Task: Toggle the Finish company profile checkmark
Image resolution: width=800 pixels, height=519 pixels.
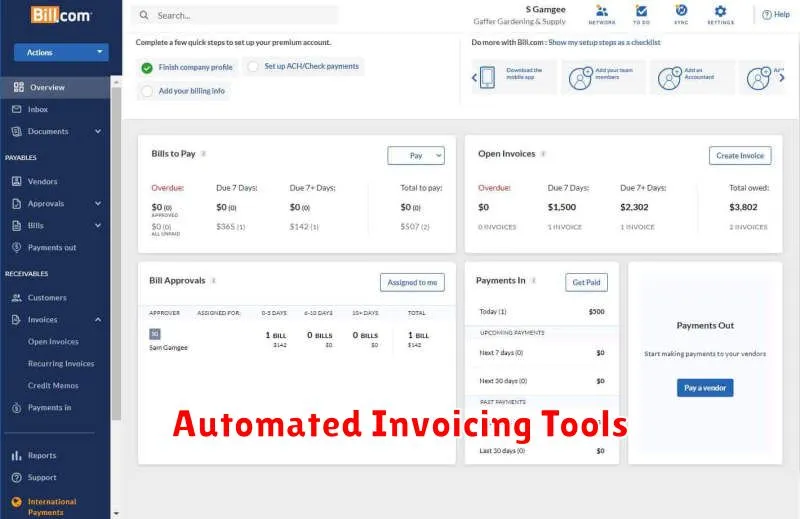Action: [147, 68]
